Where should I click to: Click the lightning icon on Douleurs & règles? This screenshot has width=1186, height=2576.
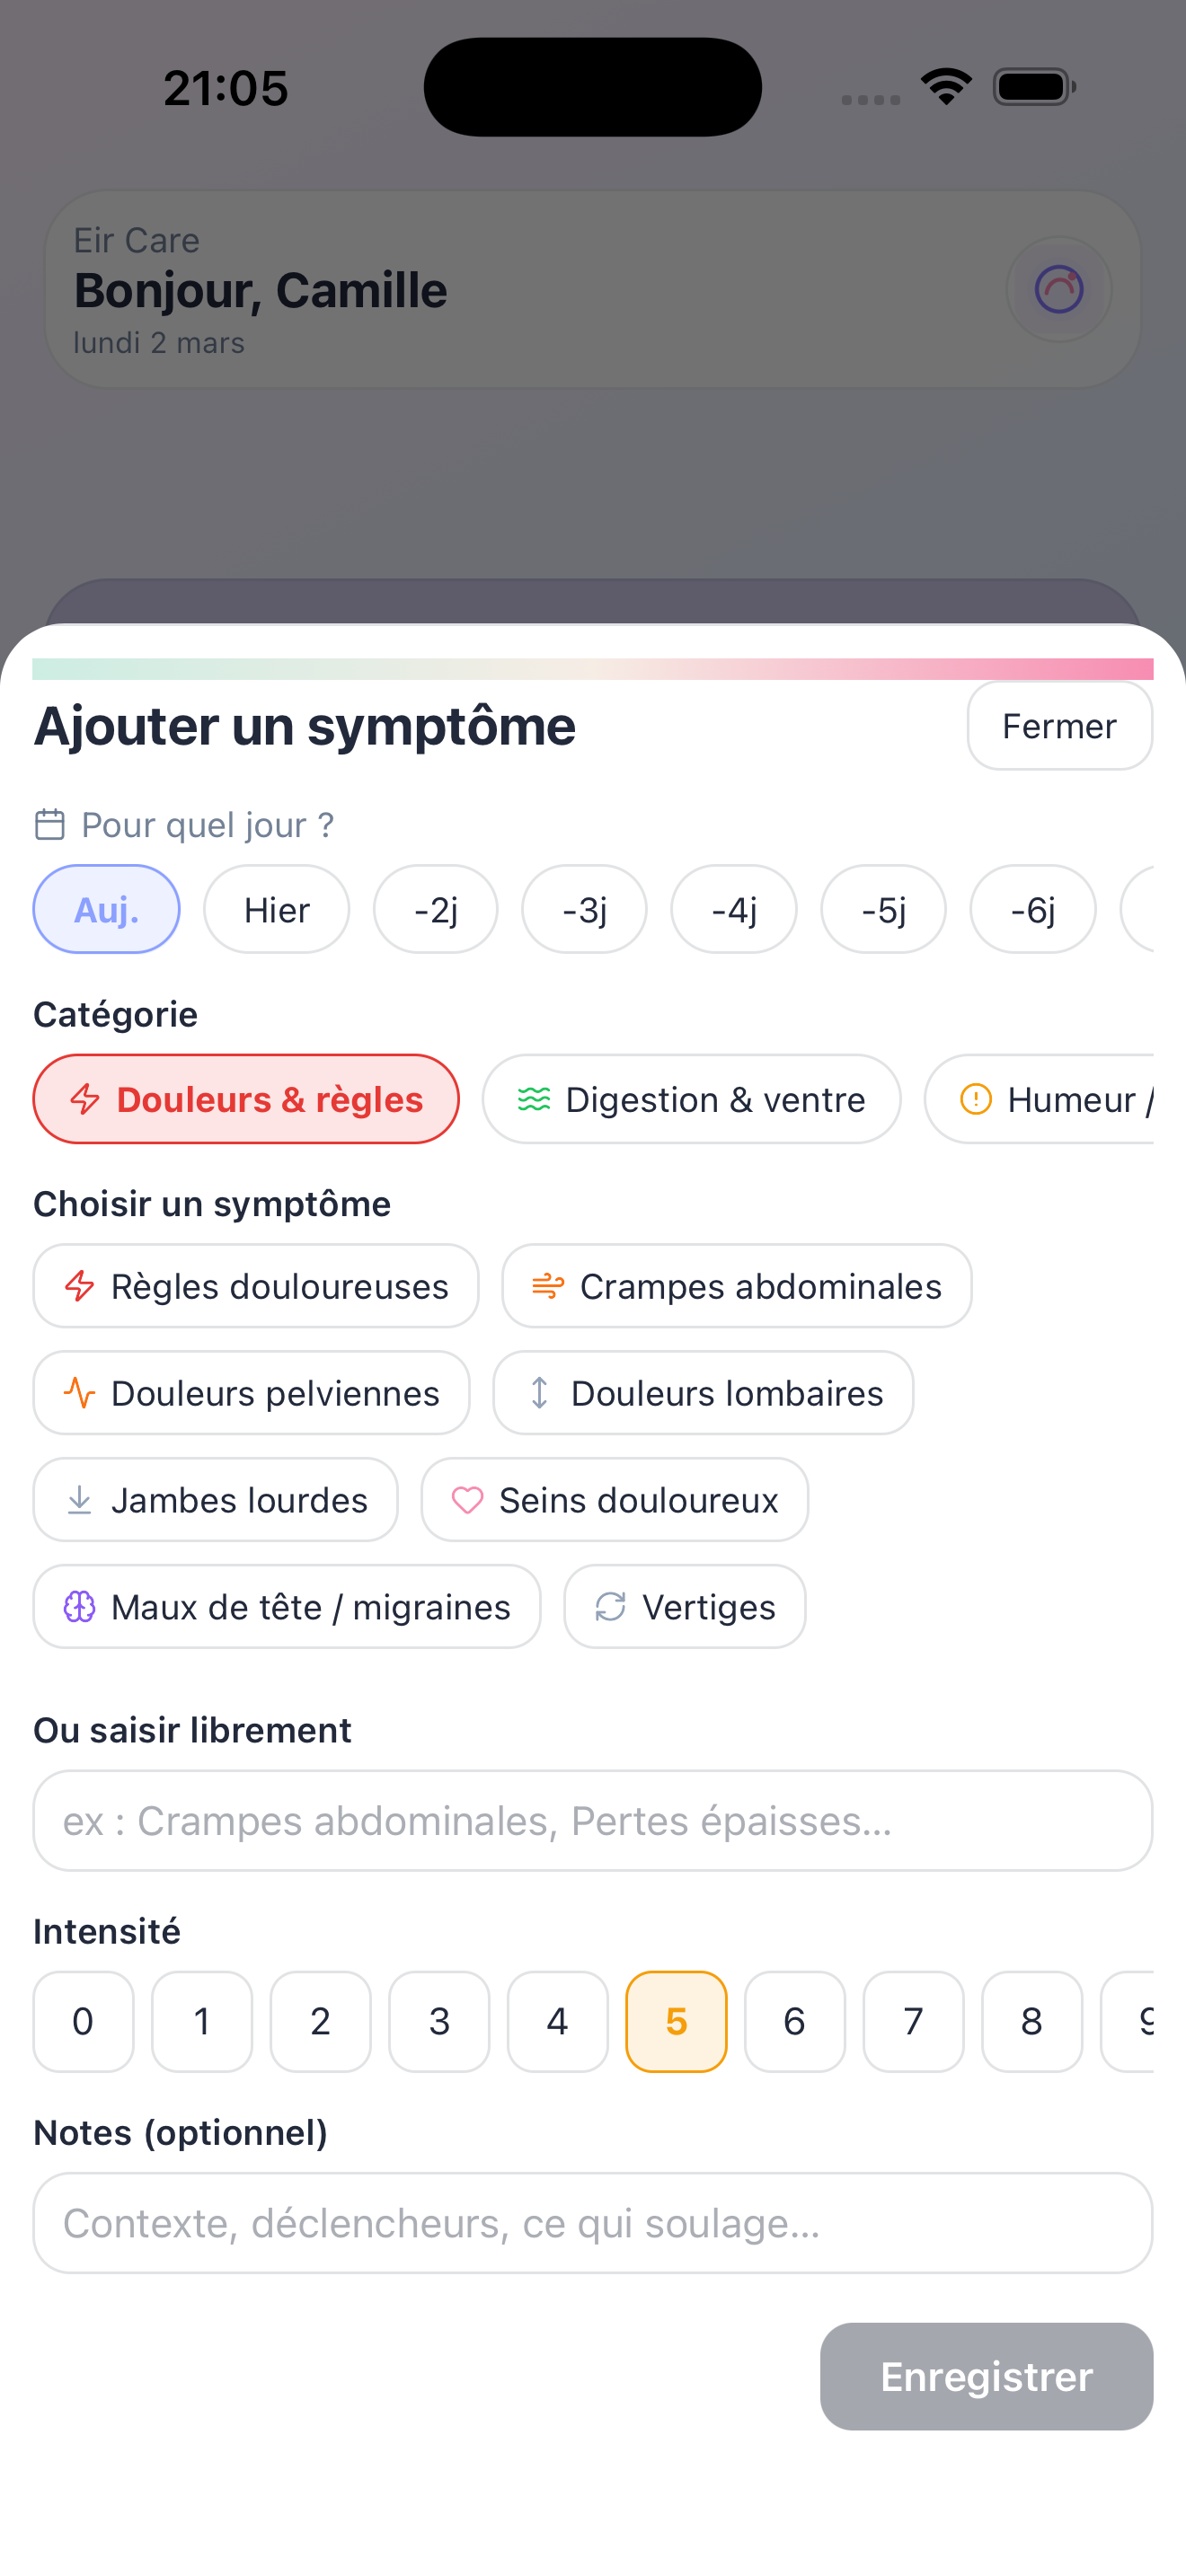click(x=85, y=1098)
